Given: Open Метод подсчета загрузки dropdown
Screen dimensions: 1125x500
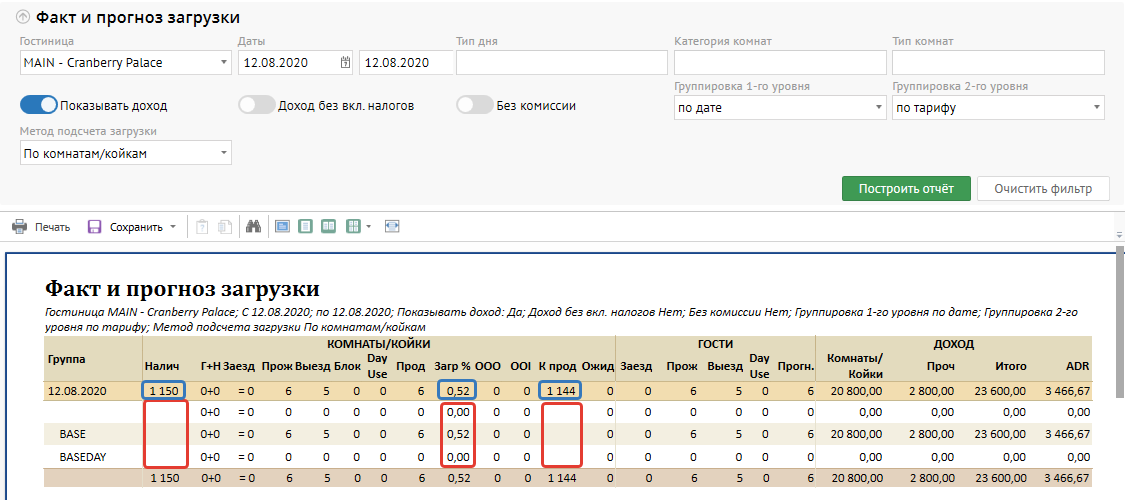Looking at the screenshot, I should [x=125, y=153].
